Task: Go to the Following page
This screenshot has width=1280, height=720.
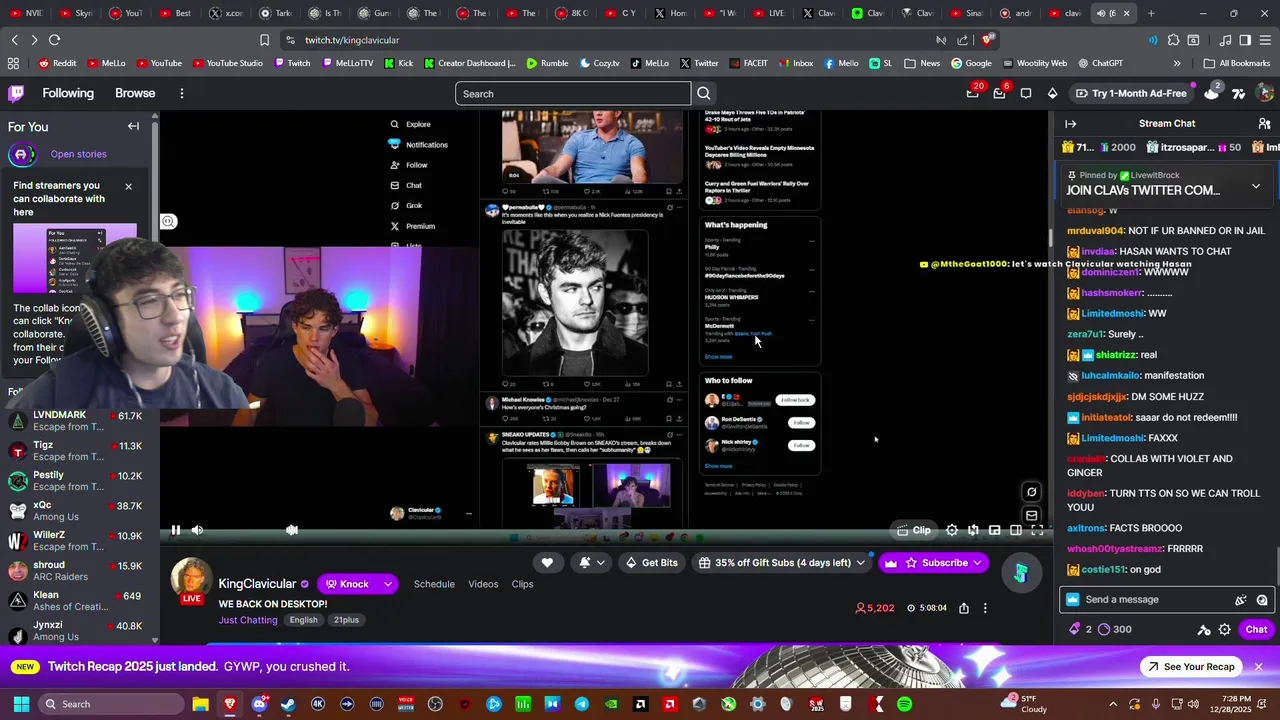Action: [x=68, y=93]
